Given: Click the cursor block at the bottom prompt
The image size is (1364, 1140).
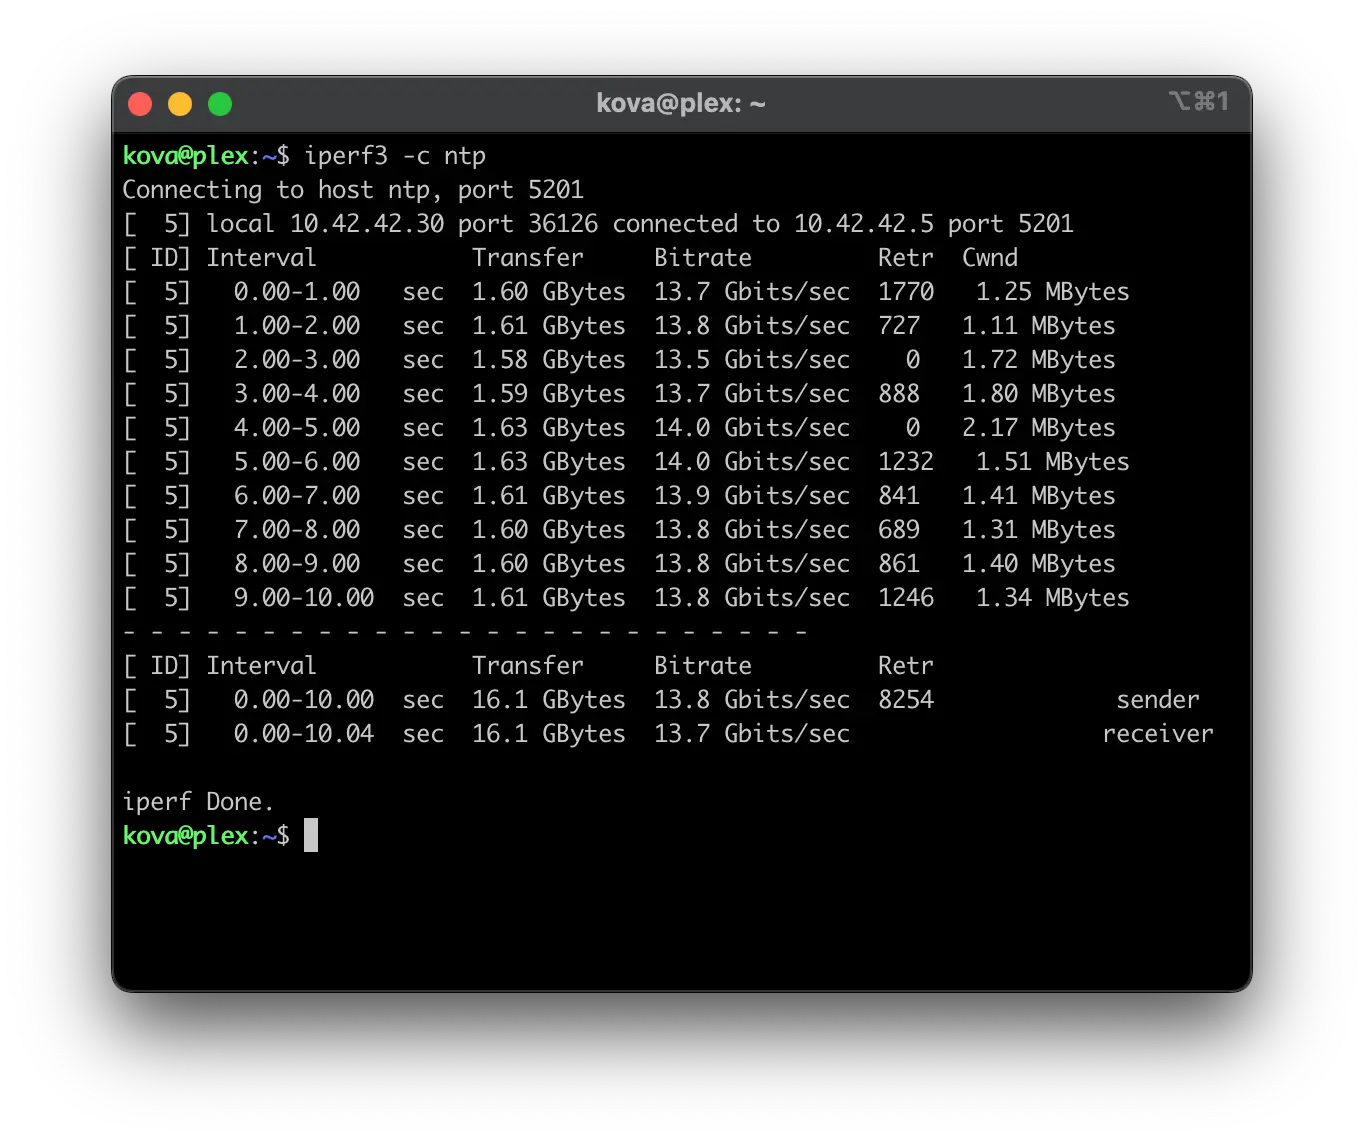Looking at the screenshot, I should (311, 835).
